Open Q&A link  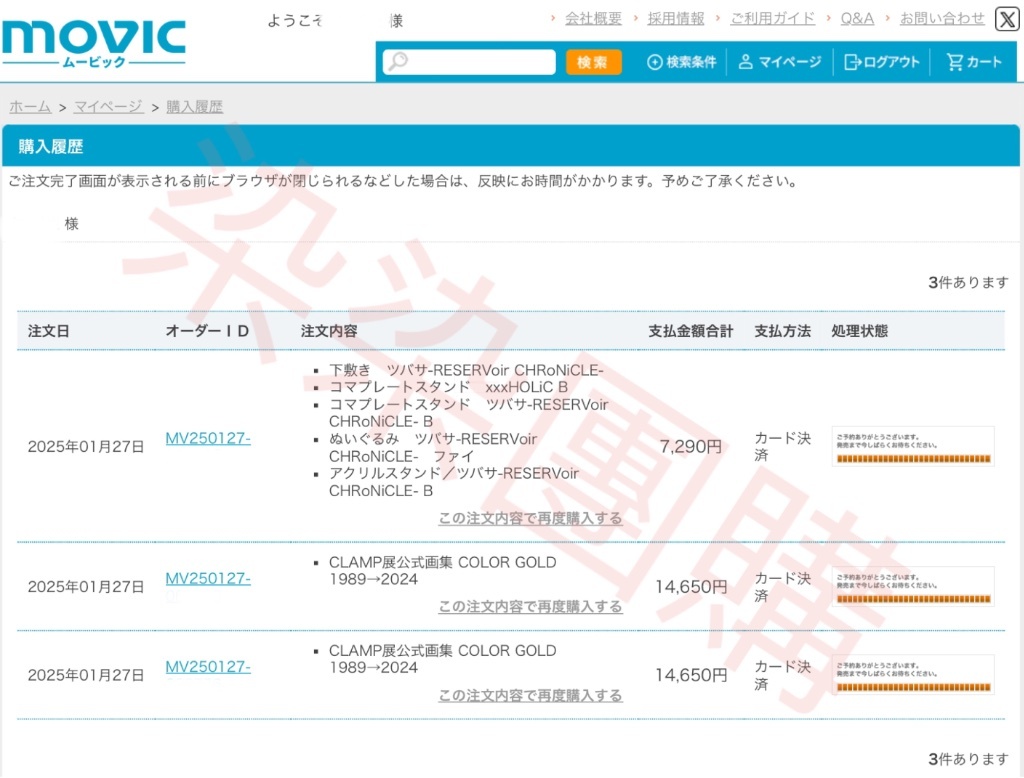(x=857, y=18)
